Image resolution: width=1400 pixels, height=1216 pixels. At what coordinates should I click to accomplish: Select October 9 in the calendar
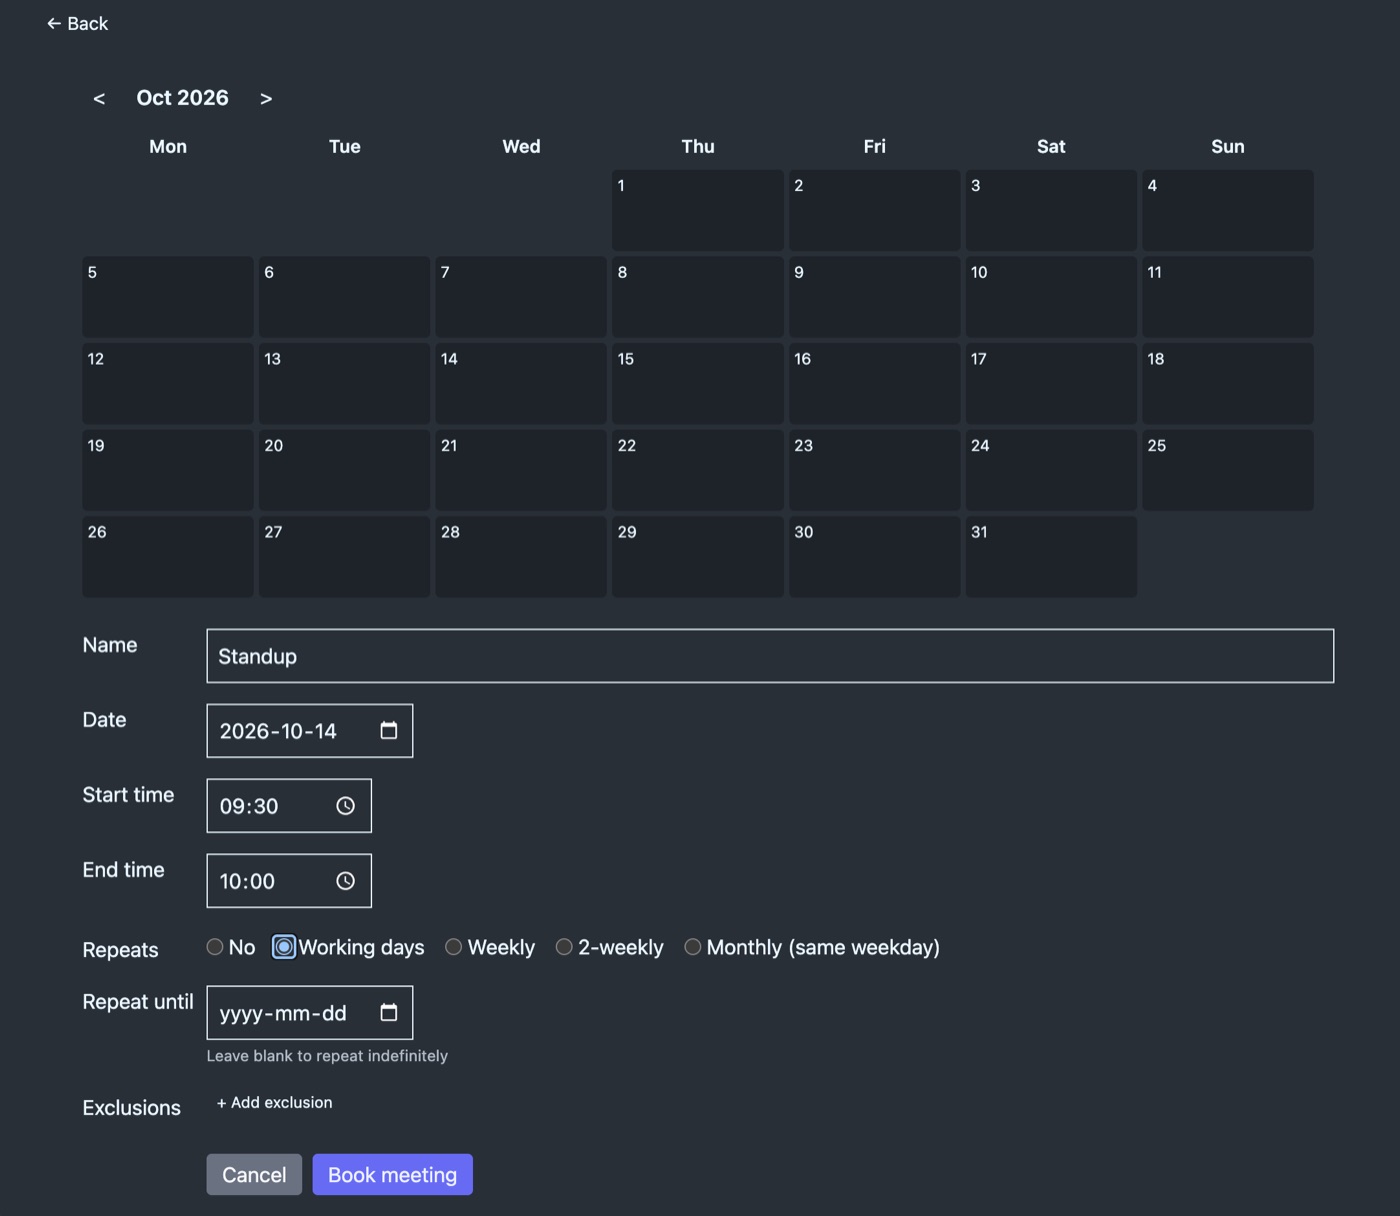875,297
